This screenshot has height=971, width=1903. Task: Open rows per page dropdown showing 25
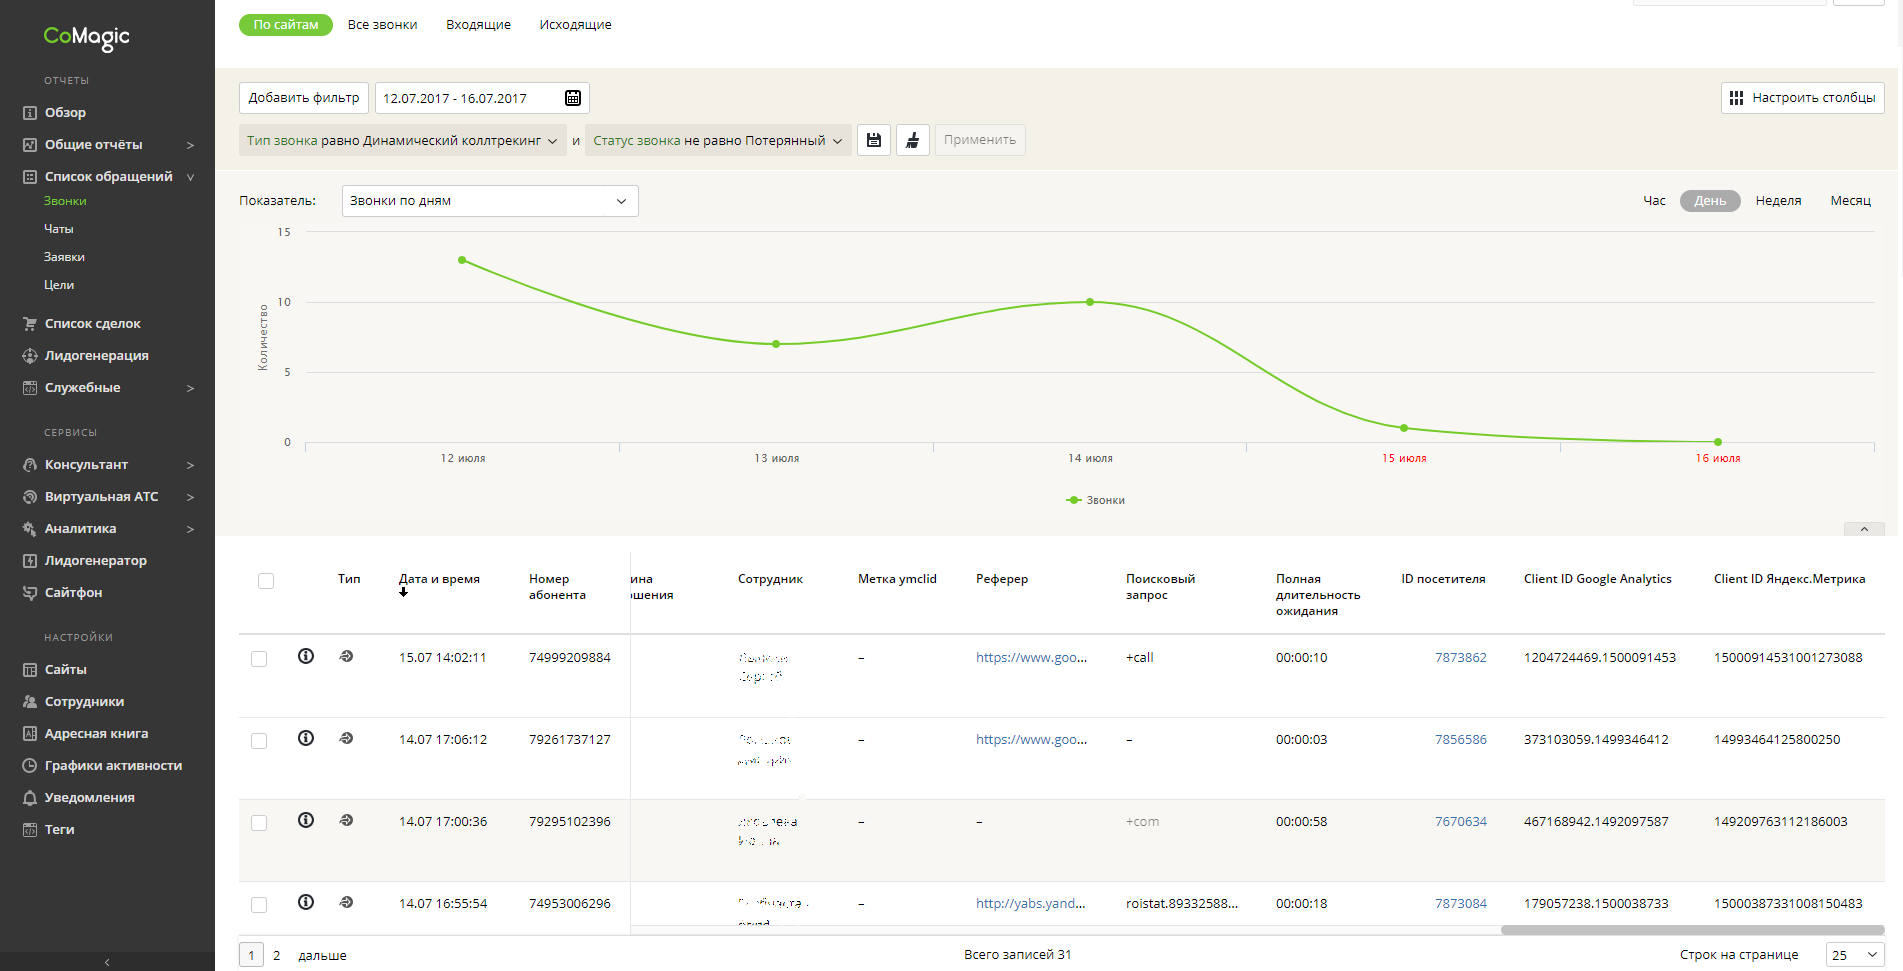tap(1854, 955)
